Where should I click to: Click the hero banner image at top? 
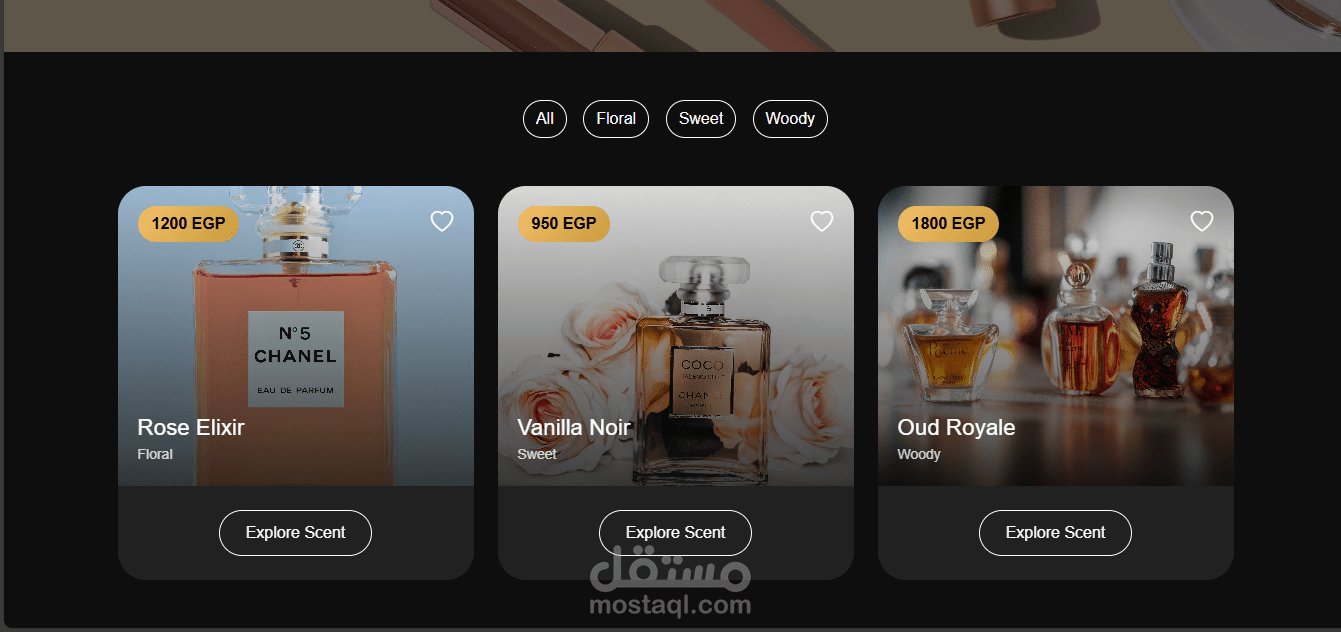[672, 25]
